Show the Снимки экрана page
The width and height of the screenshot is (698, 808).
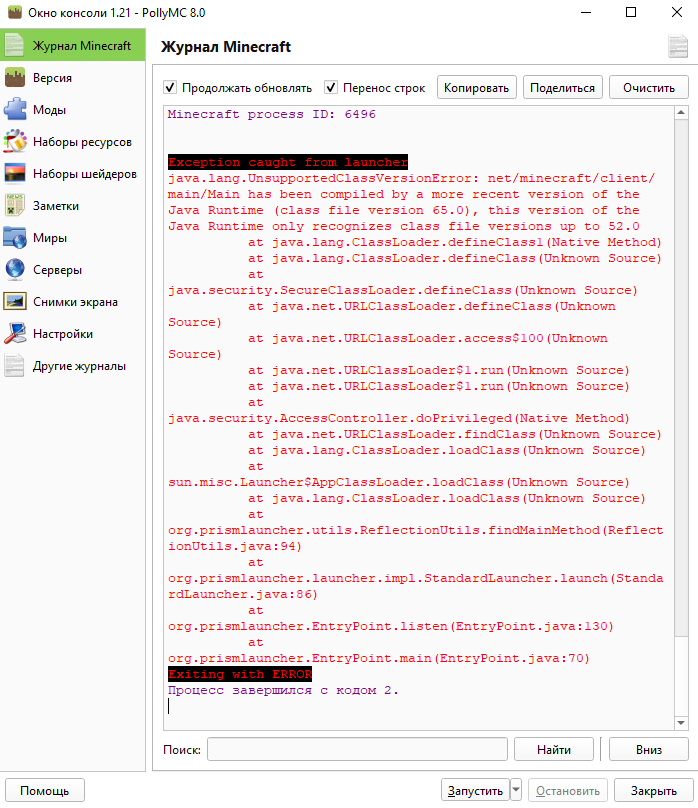[73, 301]
